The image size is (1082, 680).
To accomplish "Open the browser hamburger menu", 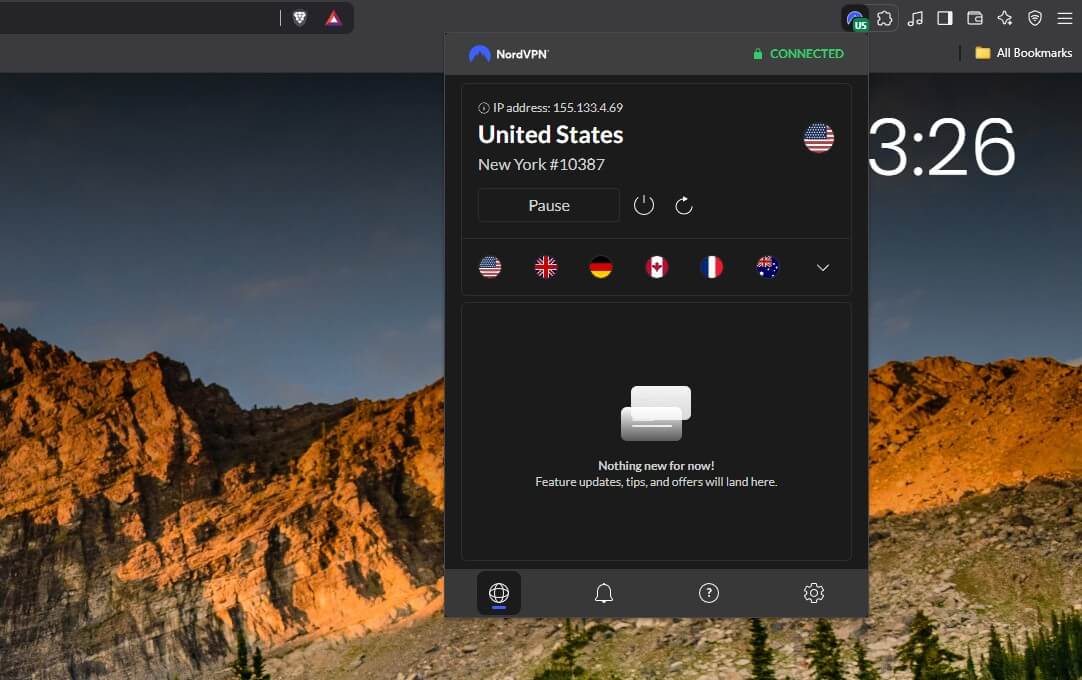I will point(1063,18).
